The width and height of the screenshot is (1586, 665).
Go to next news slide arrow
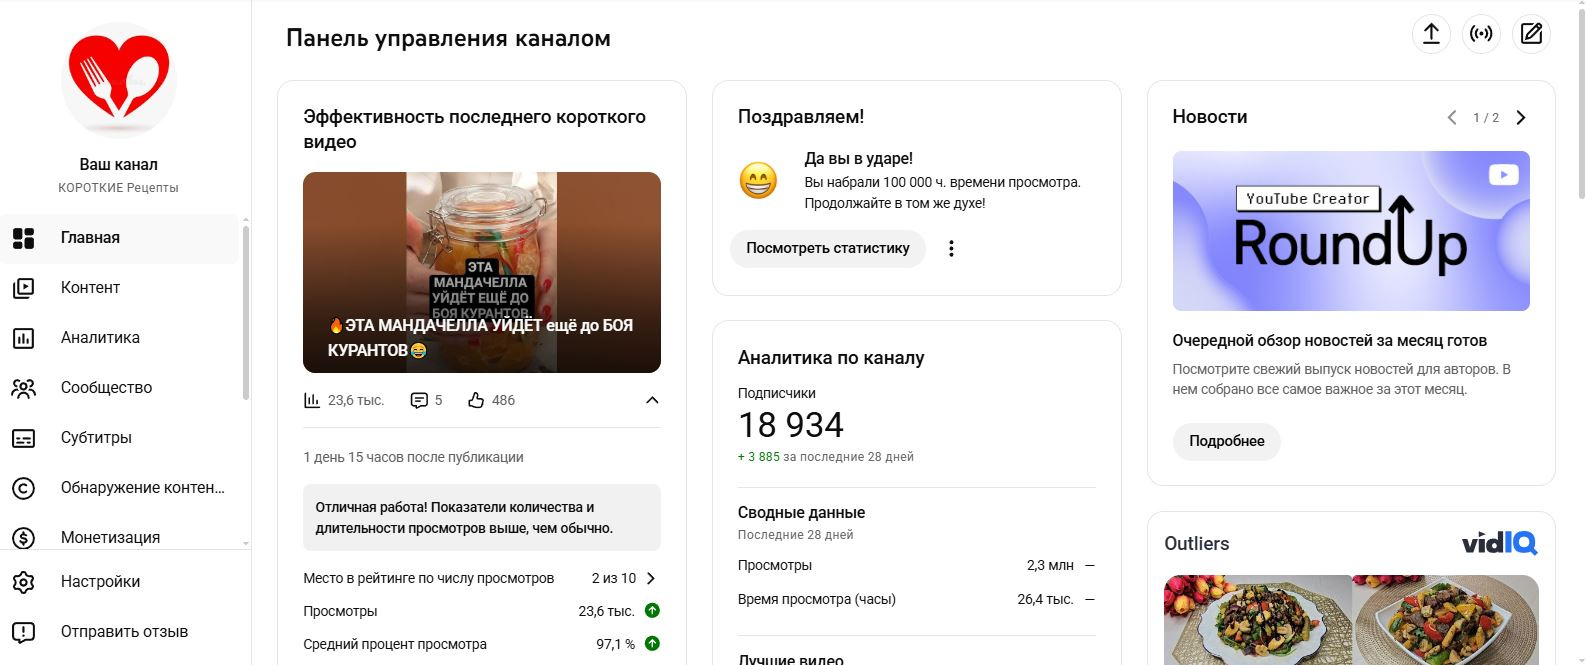coord(1521,118)
